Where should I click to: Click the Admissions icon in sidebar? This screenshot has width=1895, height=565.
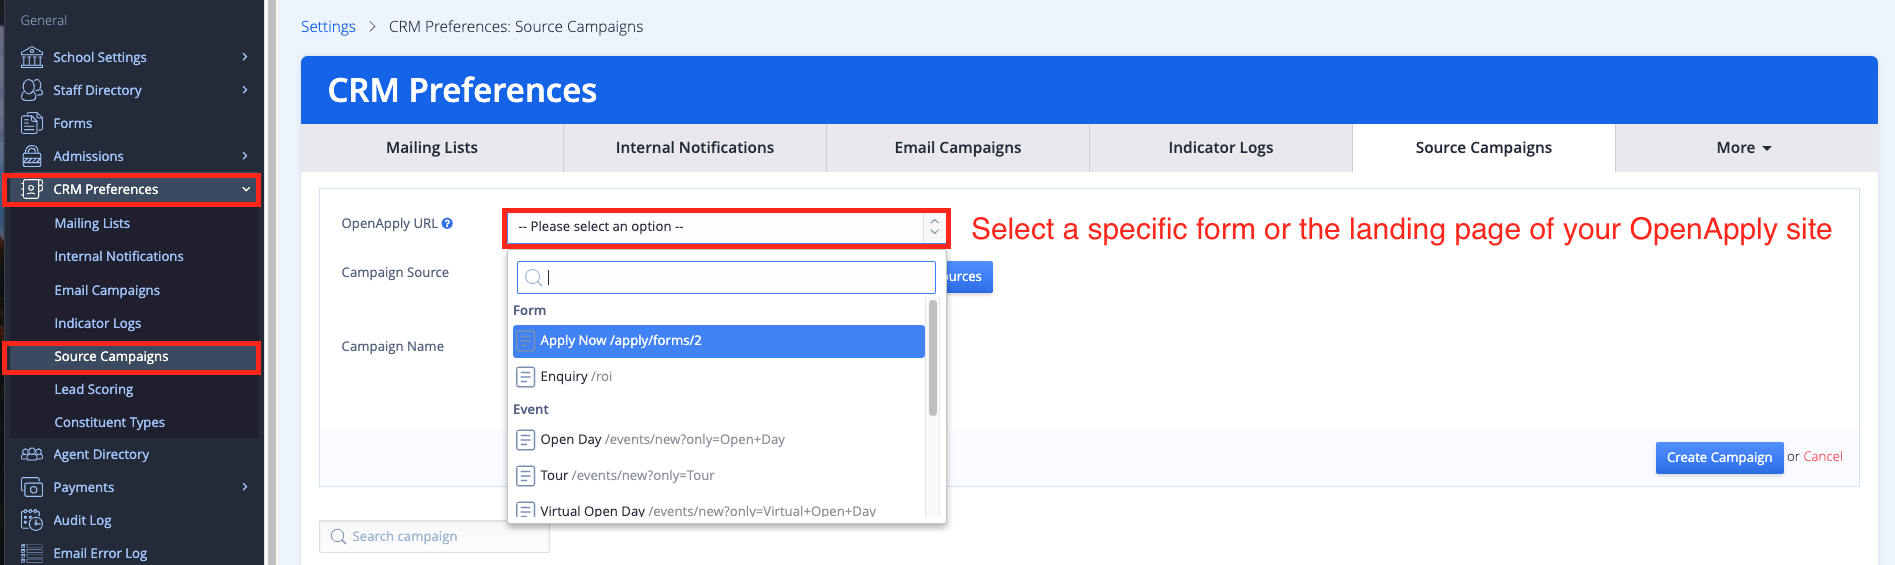click(32, 156)
